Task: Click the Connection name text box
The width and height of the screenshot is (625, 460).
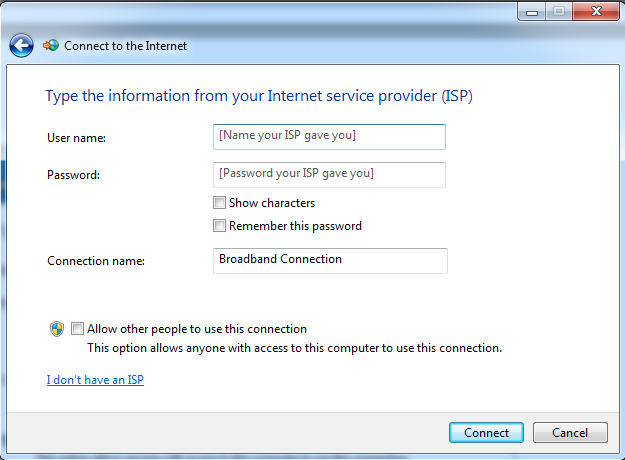Action: pos(330,261)
